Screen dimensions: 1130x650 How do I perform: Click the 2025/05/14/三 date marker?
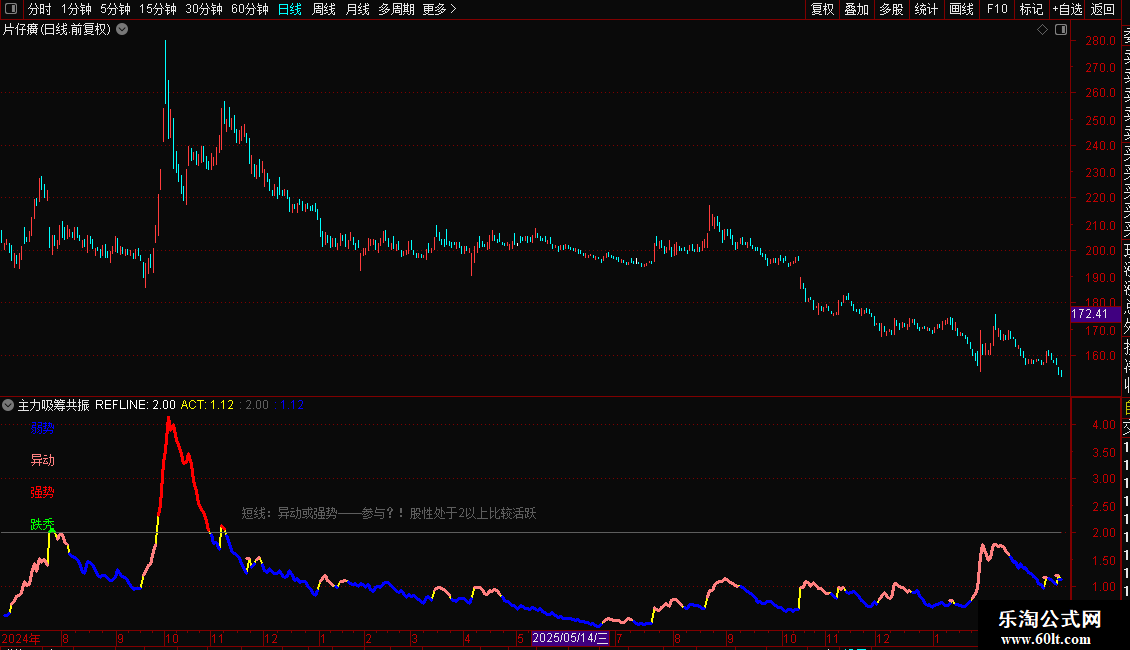click(570, 638)
